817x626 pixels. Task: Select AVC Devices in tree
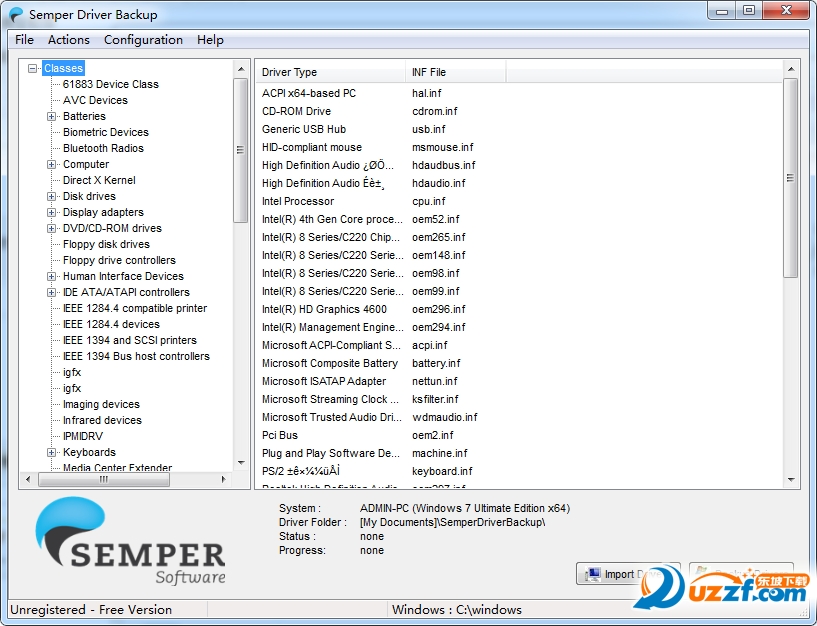95,100
